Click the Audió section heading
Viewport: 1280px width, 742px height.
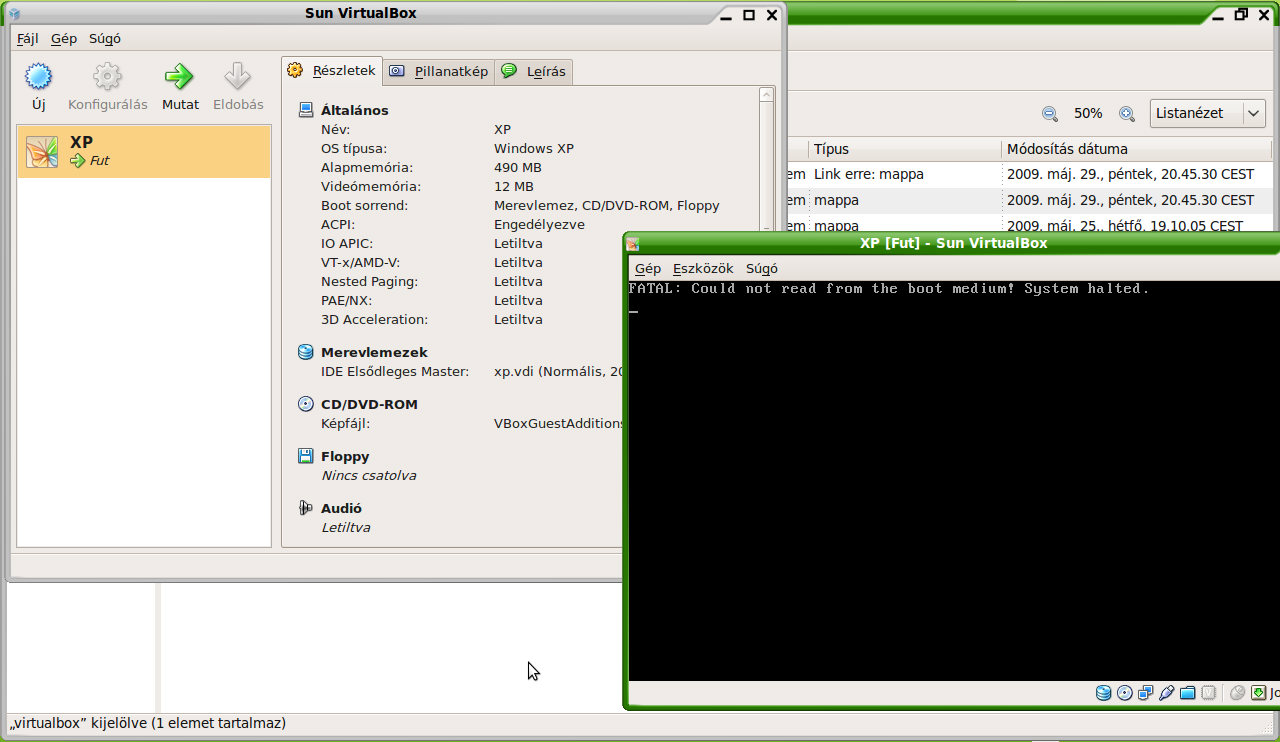pyautogui.click(x=341, y=508)
